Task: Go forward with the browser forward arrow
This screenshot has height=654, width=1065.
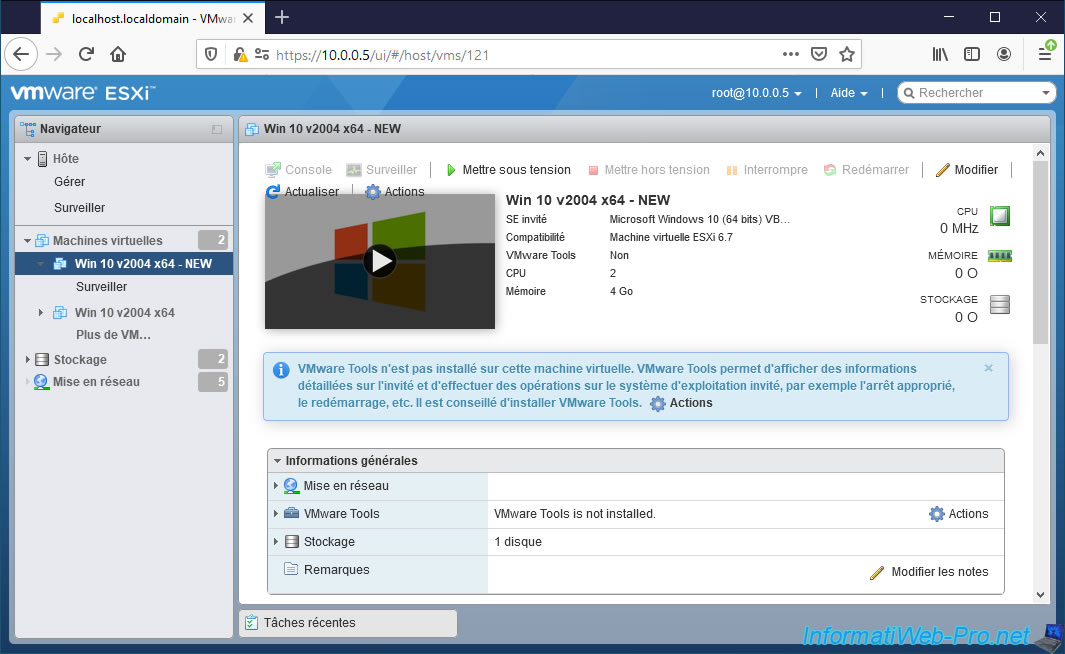Action: coord(54,54)
